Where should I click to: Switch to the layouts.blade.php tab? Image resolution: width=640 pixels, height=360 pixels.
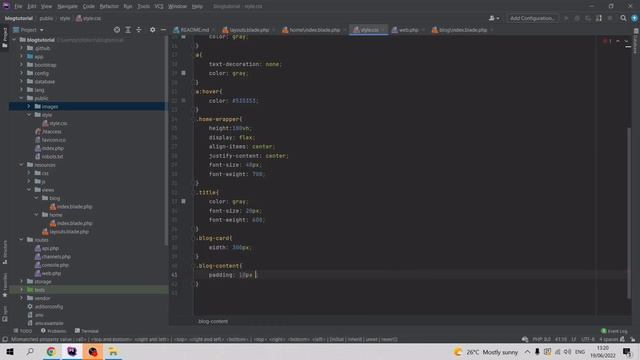(246, 30)
